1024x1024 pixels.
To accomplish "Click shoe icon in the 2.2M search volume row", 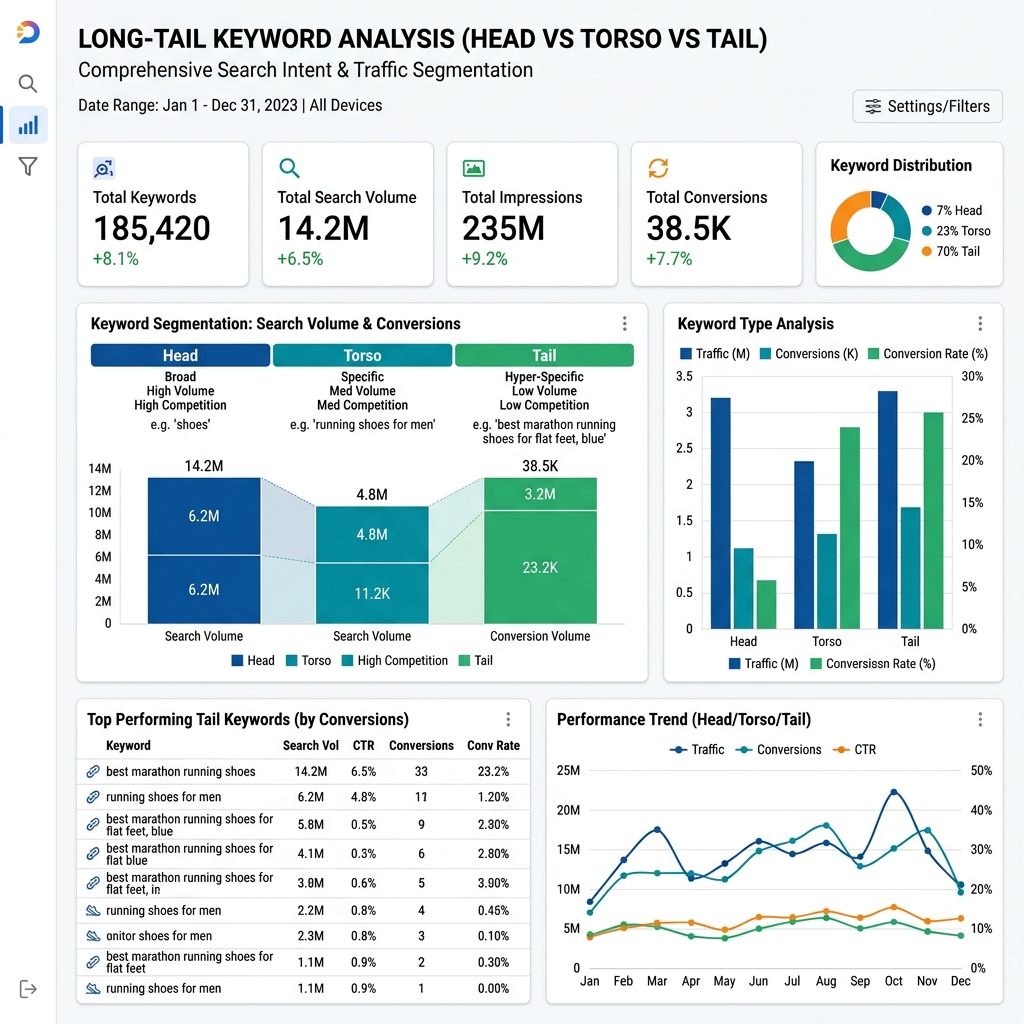I will (93, 910).
